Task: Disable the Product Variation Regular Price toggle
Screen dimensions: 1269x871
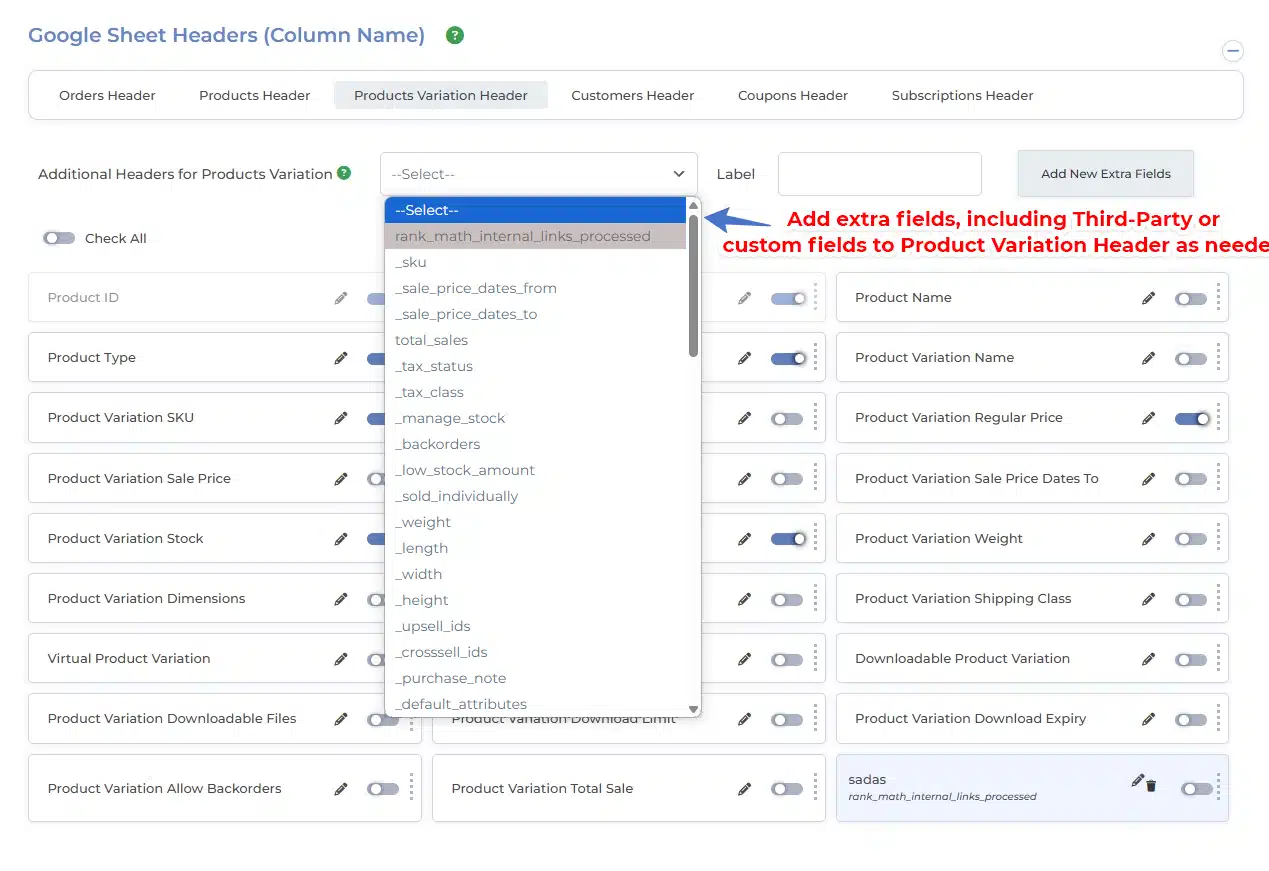Action: pos(1190,418)
